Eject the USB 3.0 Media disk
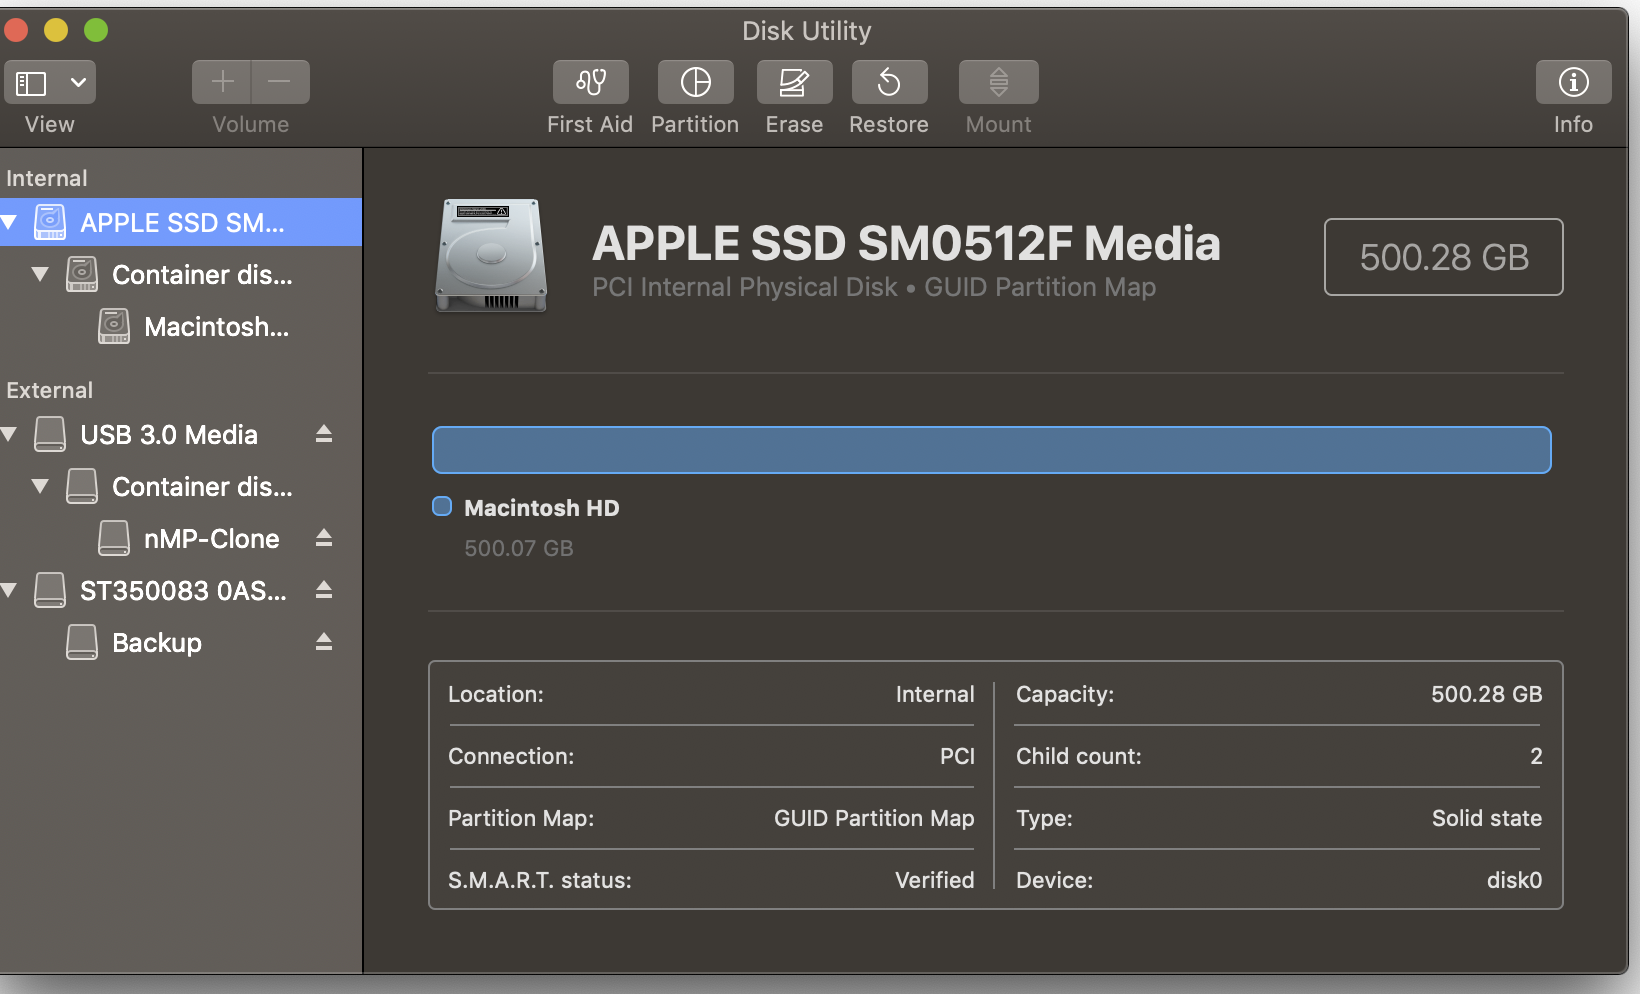This screenshot has width=1640, height=994. 323,433
